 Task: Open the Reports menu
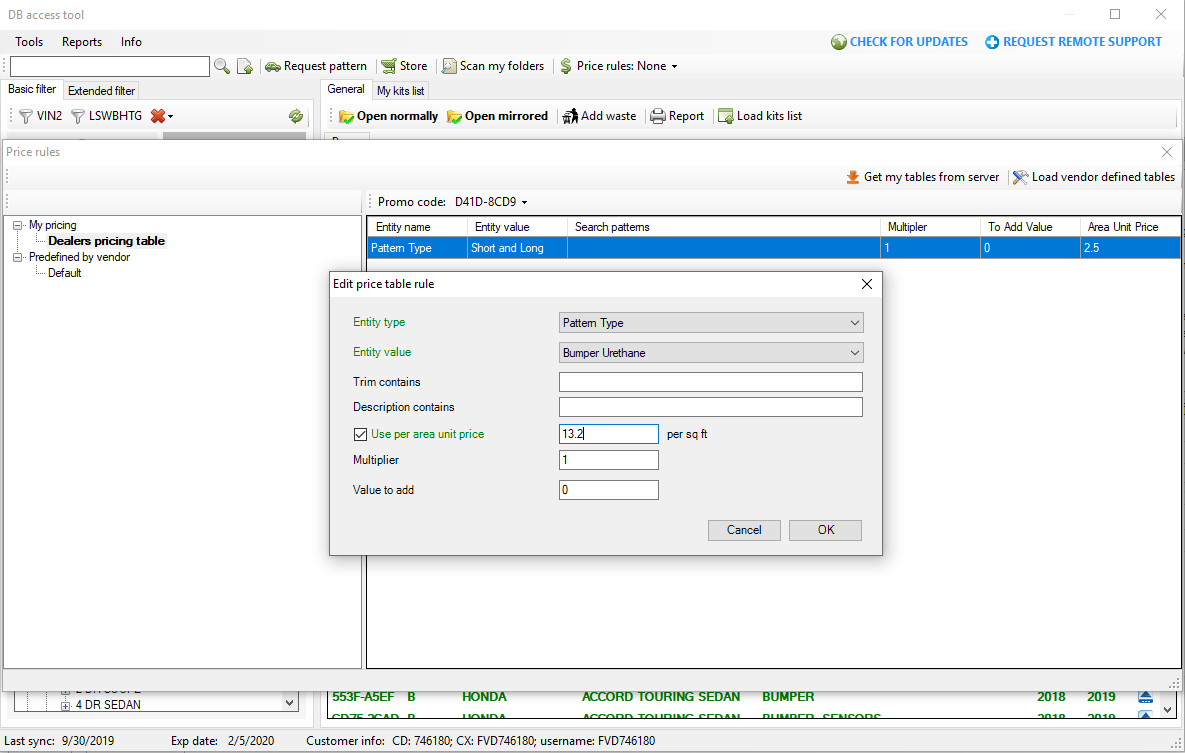(82, 42)
